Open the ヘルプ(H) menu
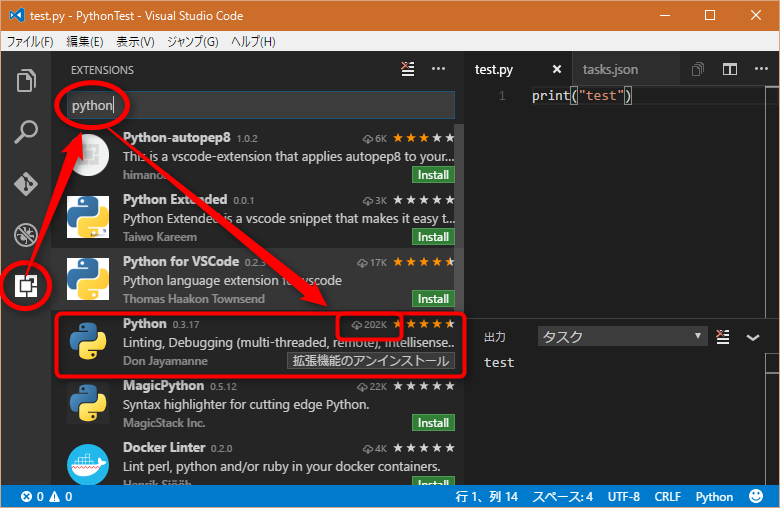 pos(253,42)
